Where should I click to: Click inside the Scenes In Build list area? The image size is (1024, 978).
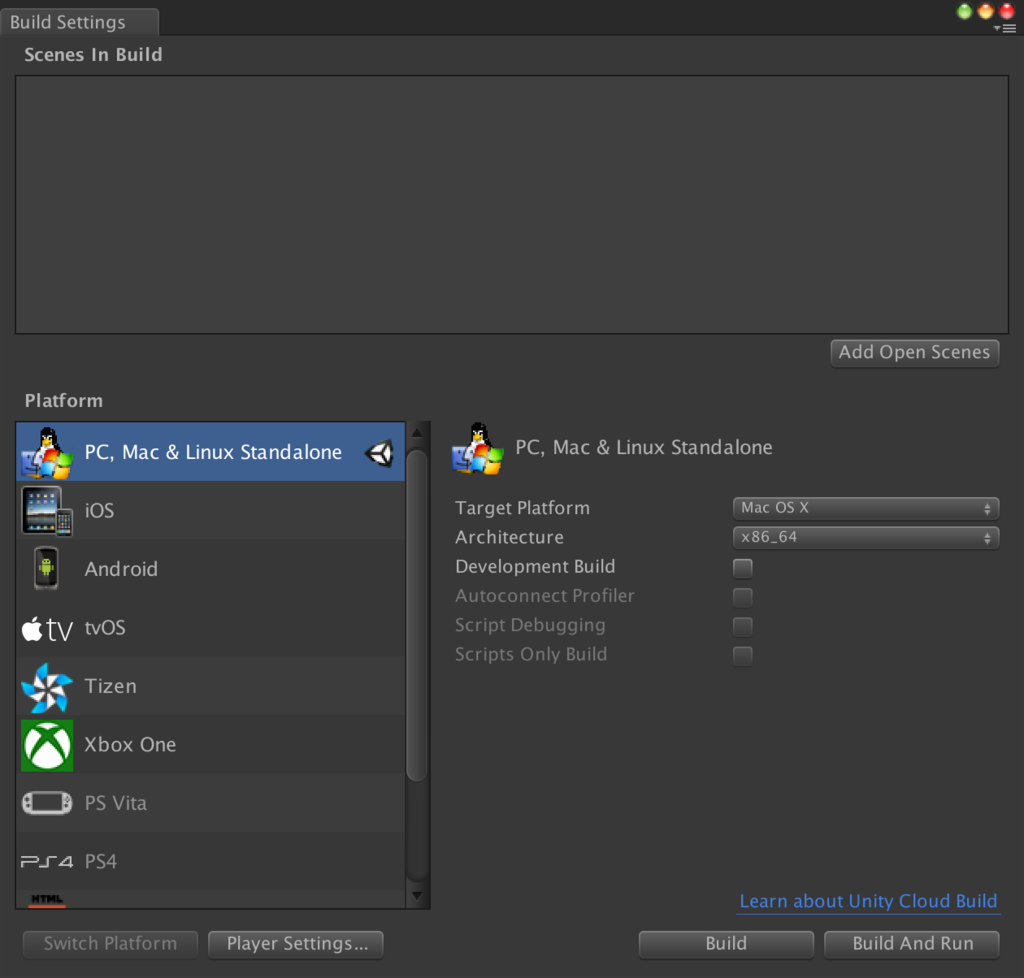pos(512,204)
